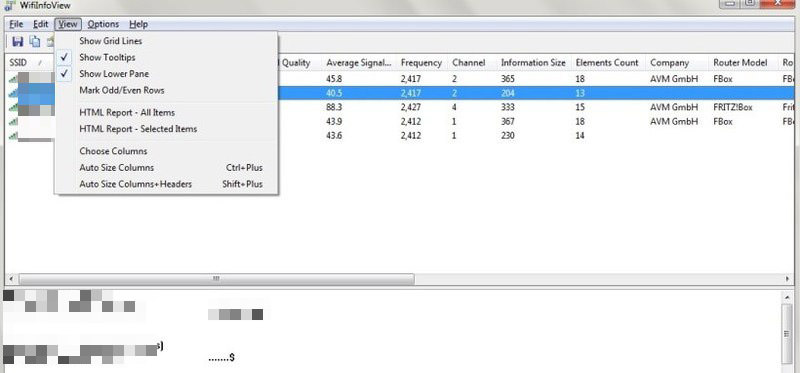This screenshot has height=373, width=800.
Task: Click frequency cell 2,427
Action: 411,108
